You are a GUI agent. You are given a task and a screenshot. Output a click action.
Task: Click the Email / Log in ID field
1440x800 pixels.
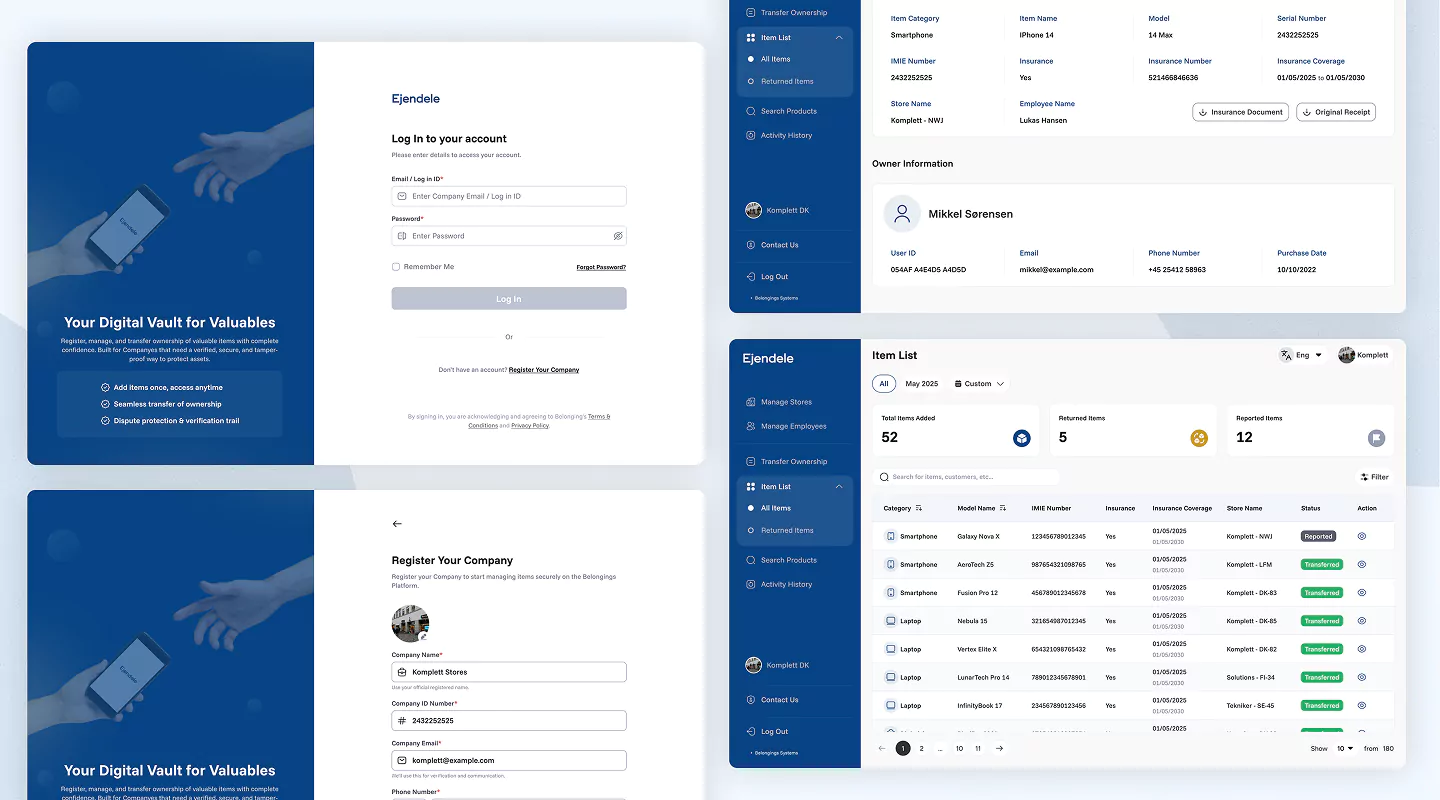pyautogui.click(x=509, y=196)
